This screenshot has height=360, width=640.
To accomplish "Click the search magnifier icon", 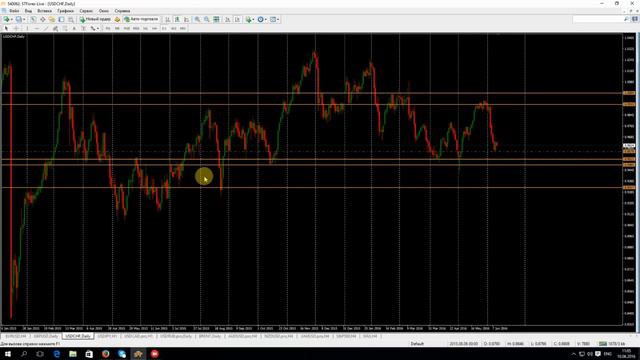I will pos(626,19).
